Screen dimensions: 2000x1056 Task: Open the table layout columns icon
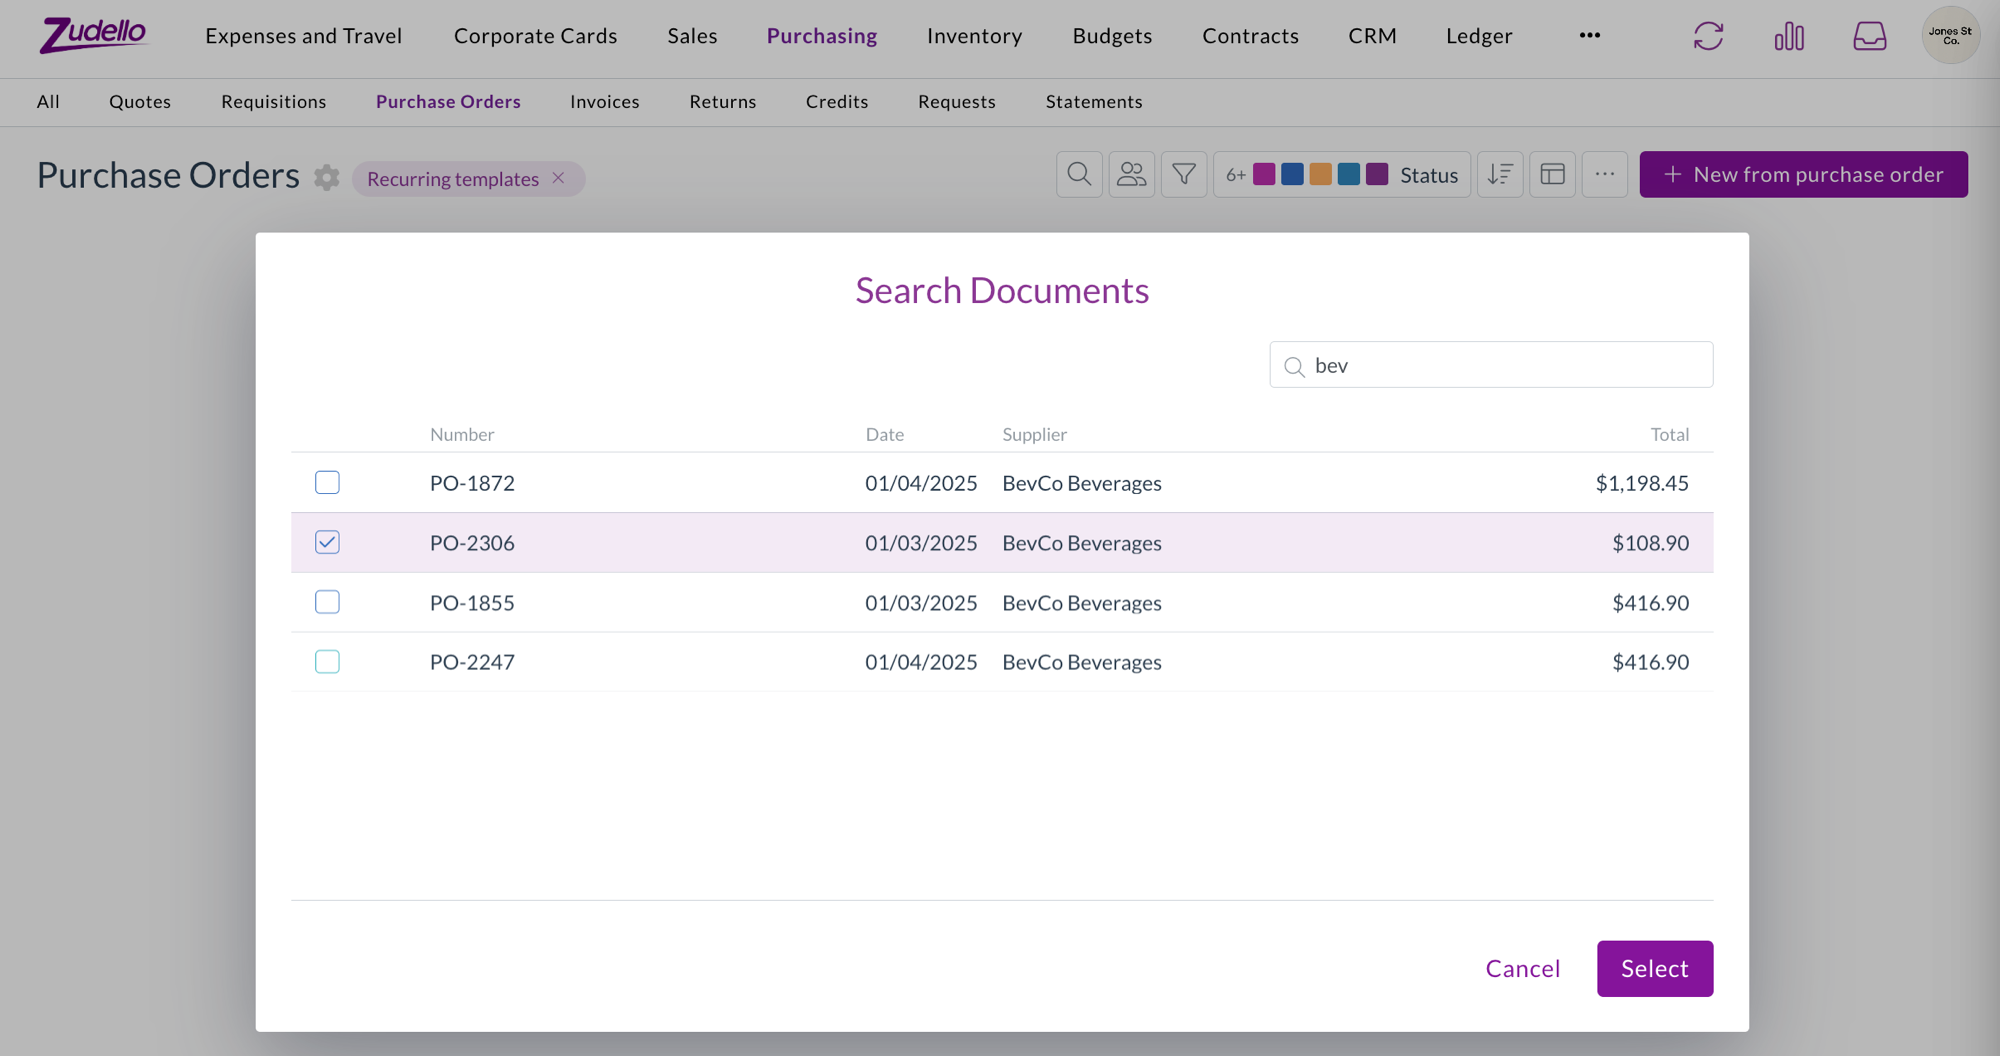coord(1552,174)
